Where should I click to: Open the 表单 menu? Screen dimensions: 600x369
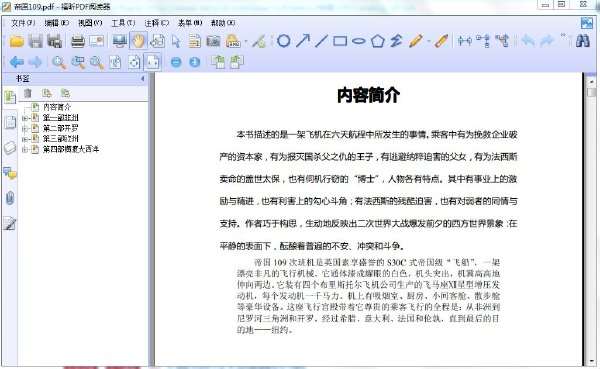[x=190, y=23]
